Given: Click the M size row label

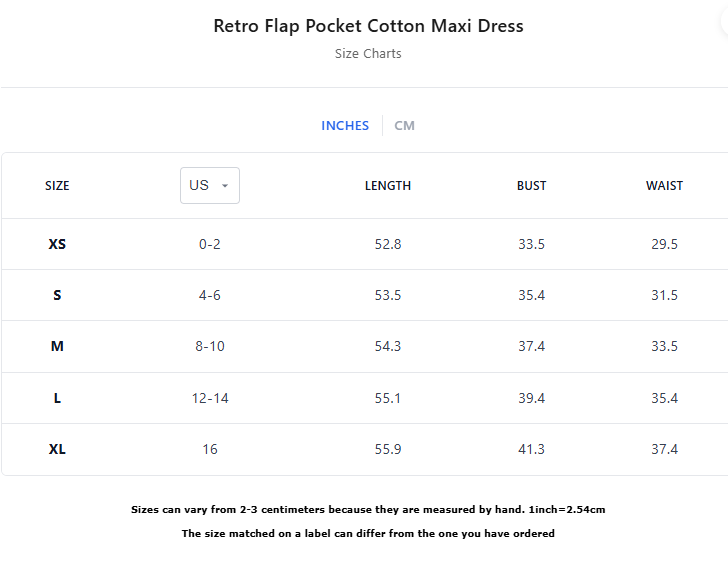Looking at the screenshot, I should click(57, 346).
